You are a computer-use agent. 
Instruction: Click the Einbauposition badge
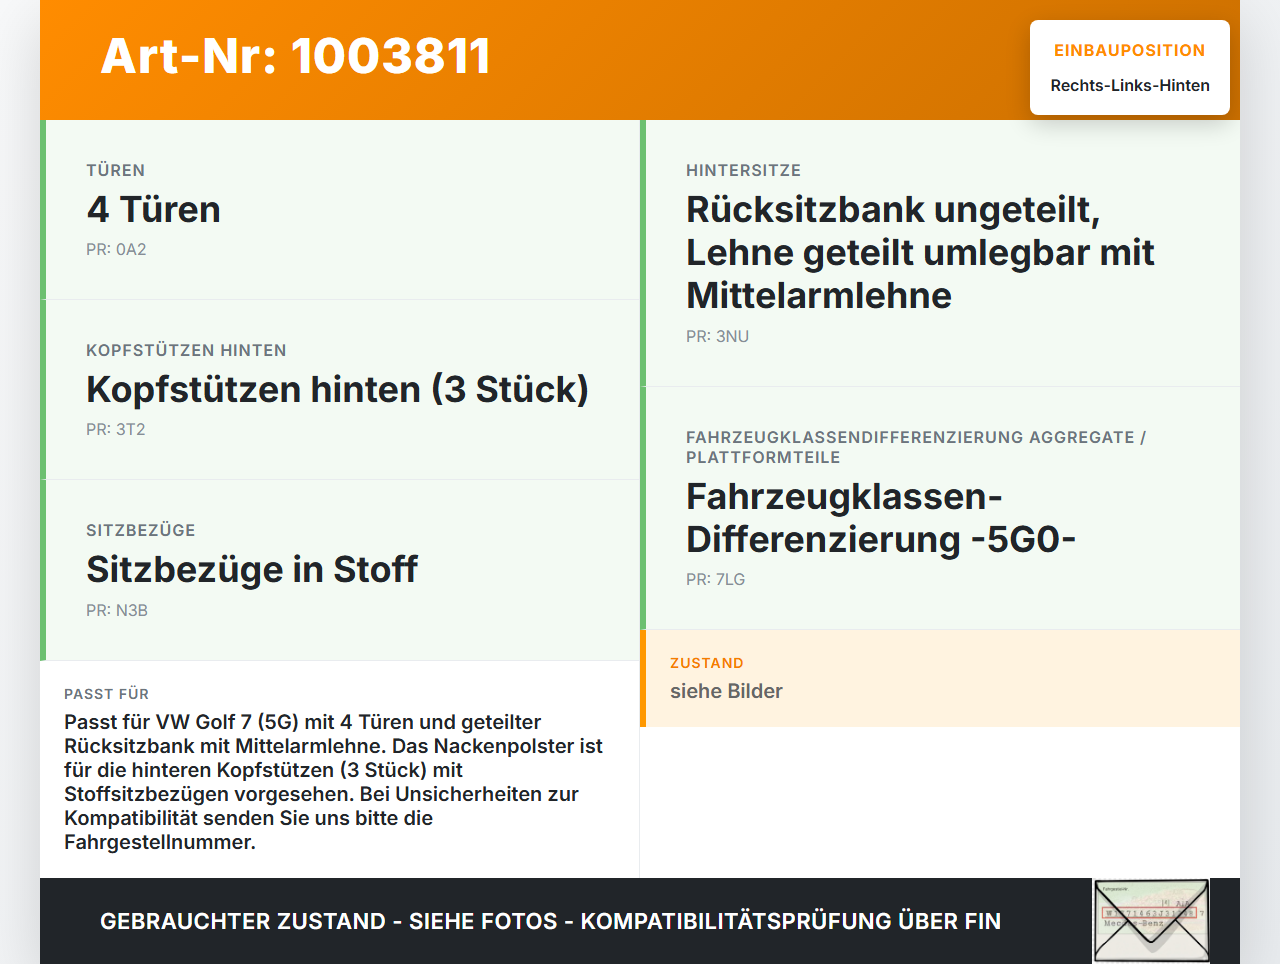pos(1130,68)
